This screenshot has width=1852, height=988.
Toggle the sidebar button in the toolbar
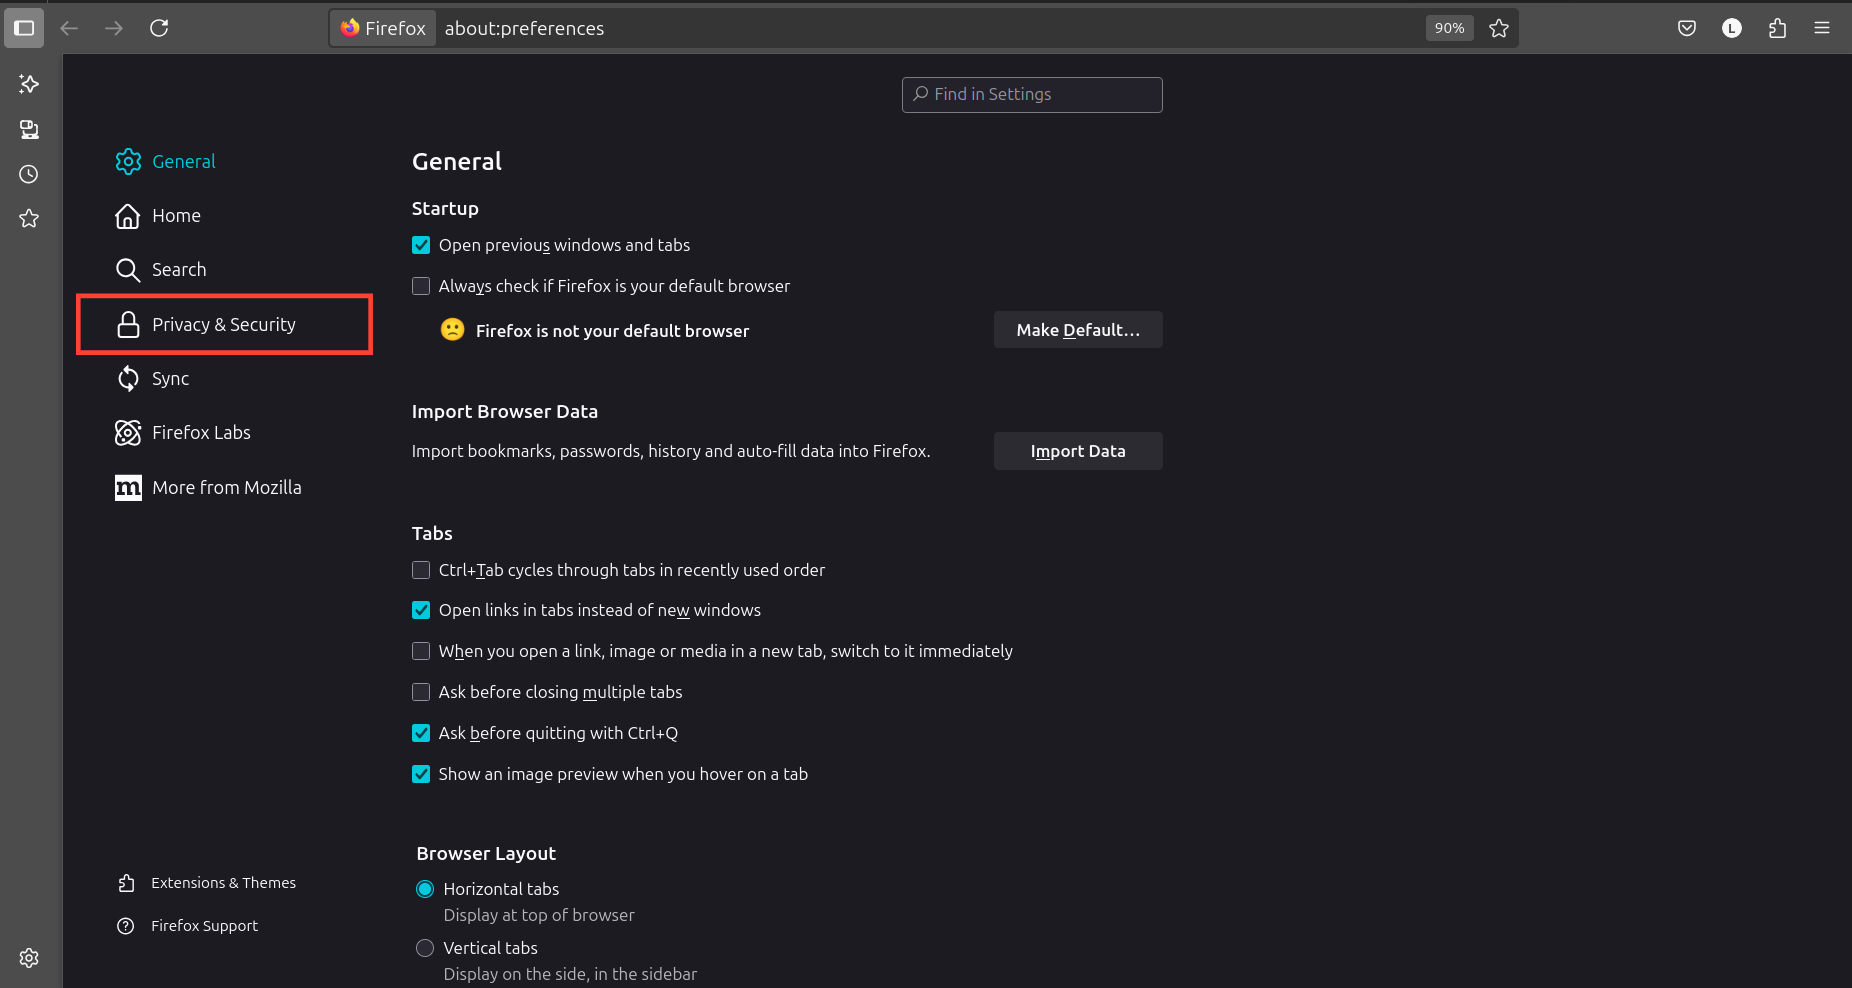pyautogui.click(x=24, y=28)
